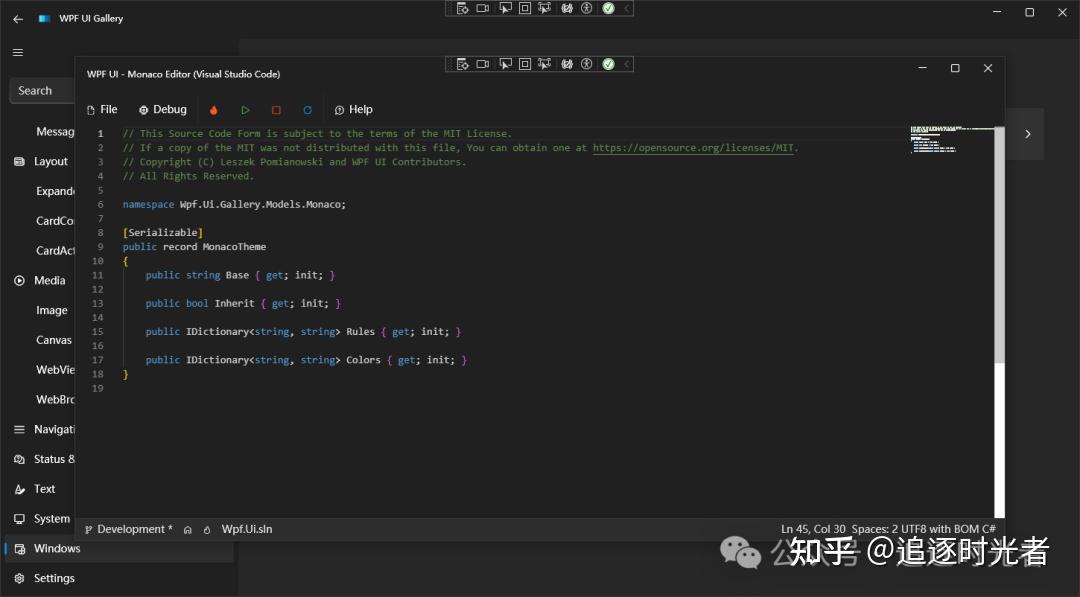This screenshot has height=597, width=1080.
Task: Click Wpf.Ui.sln in the status bar
Action: point(247,529)
